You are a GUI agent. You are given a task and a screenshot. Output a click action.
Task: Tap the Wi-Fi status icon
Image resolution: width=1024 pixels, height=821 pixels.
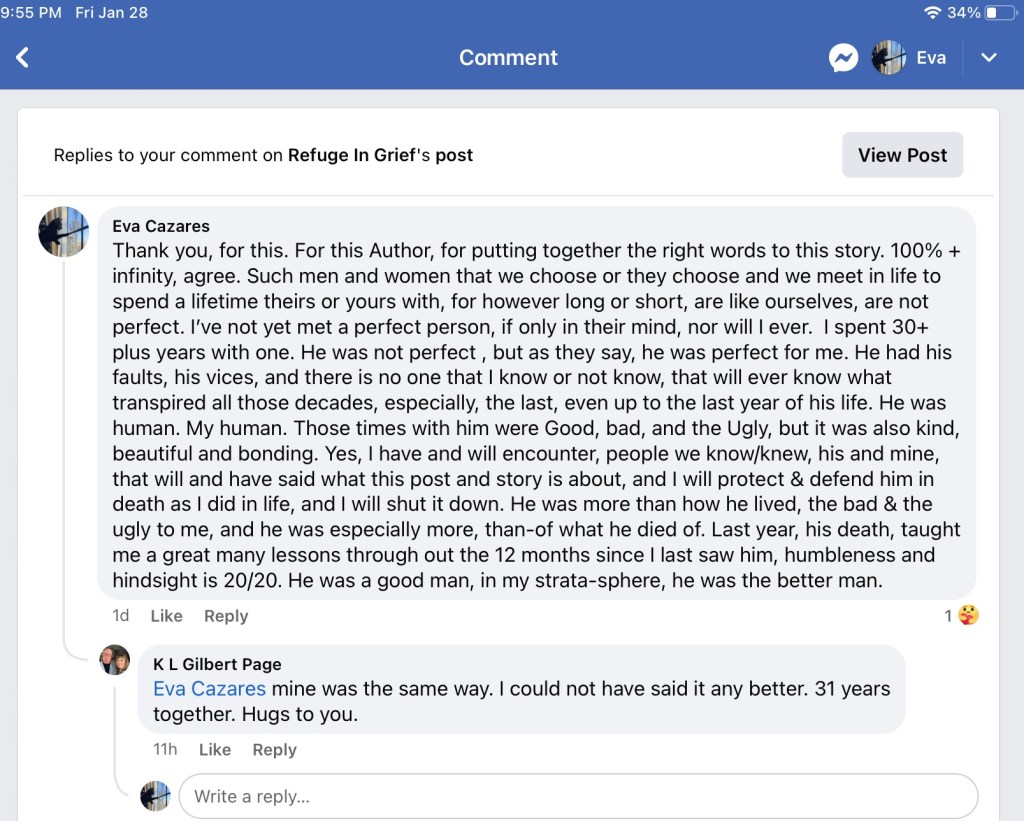(x=932, y=13)
